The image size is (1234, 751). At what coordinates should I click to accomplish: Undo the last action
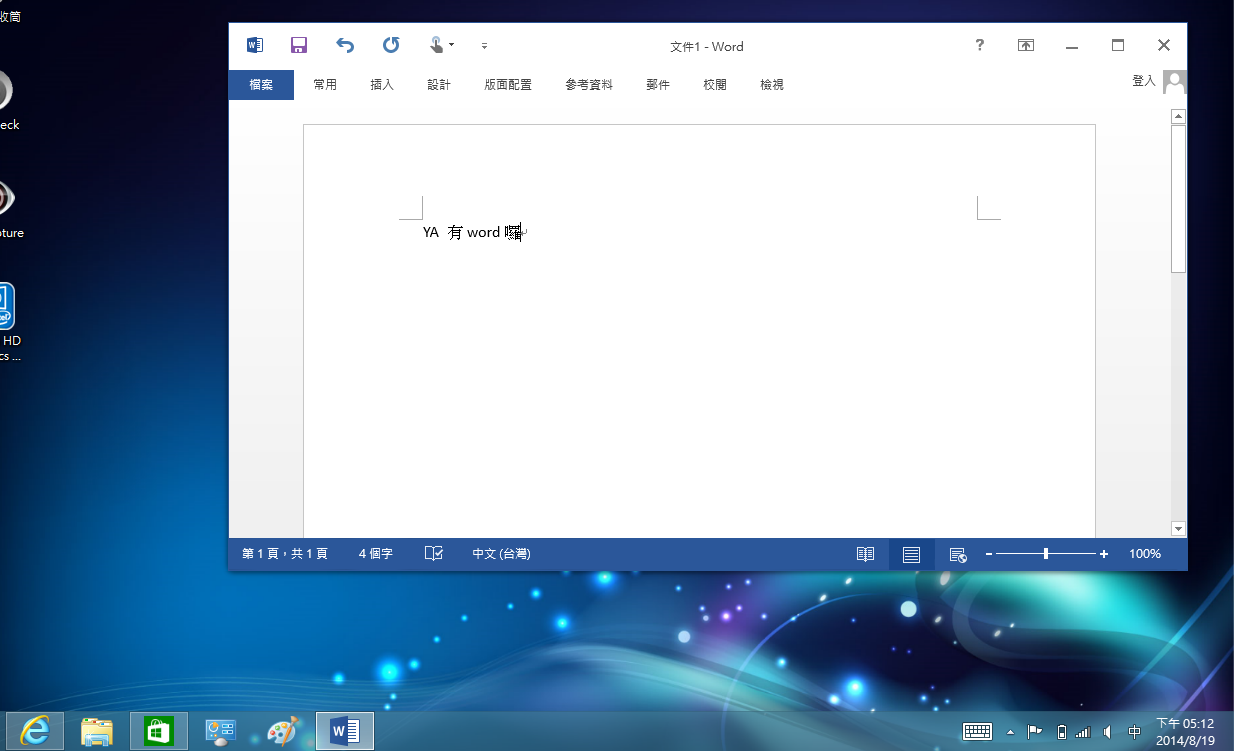pyautogui.click(x=345, y=45)
